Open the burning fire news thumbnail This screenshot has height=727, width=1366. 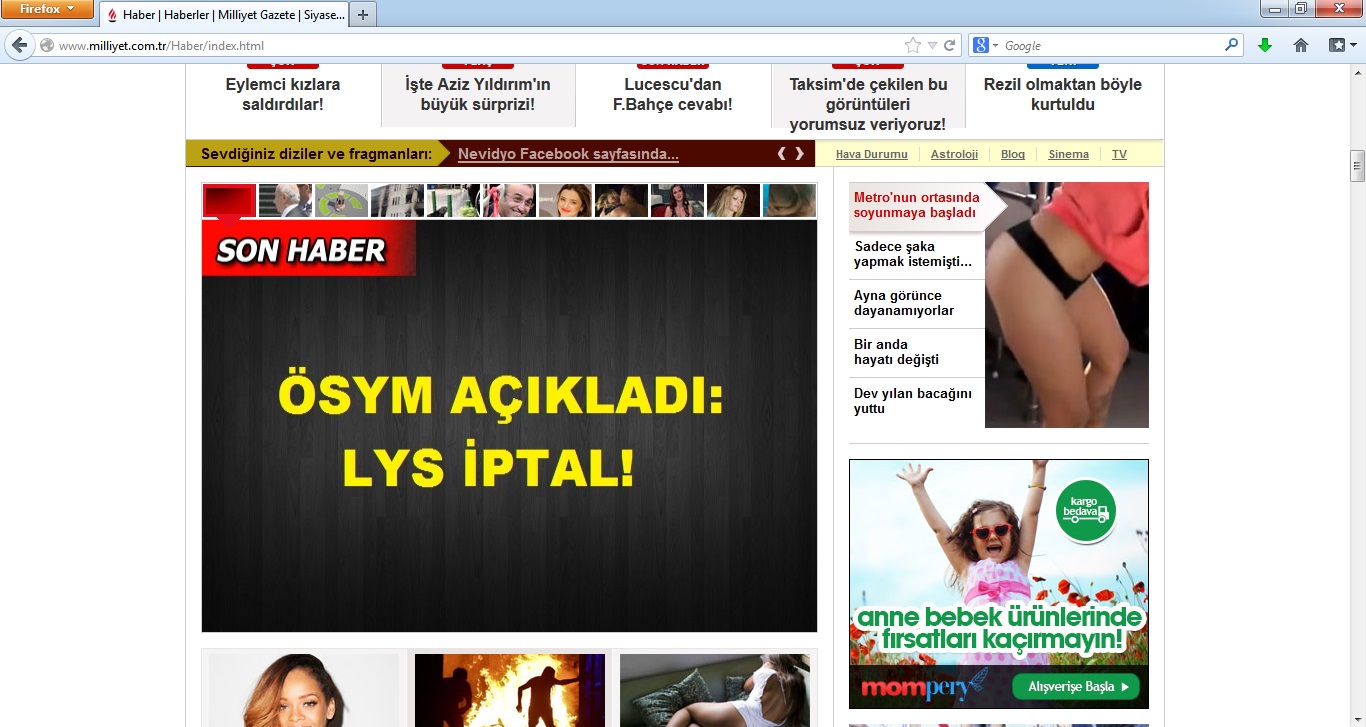click(x=510, y=690)
